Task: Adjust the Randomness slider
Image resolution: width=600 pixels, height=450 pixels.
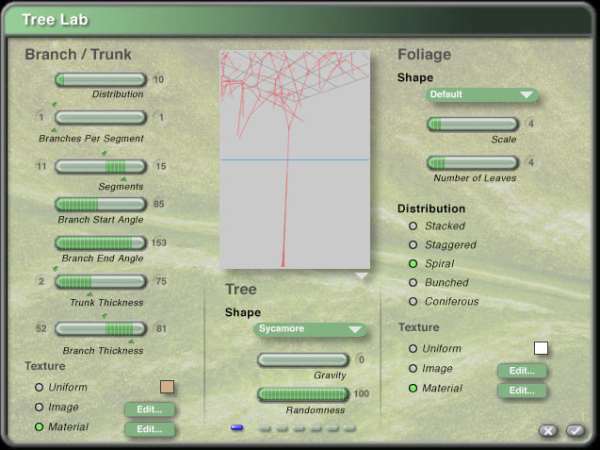Action: 303,394
